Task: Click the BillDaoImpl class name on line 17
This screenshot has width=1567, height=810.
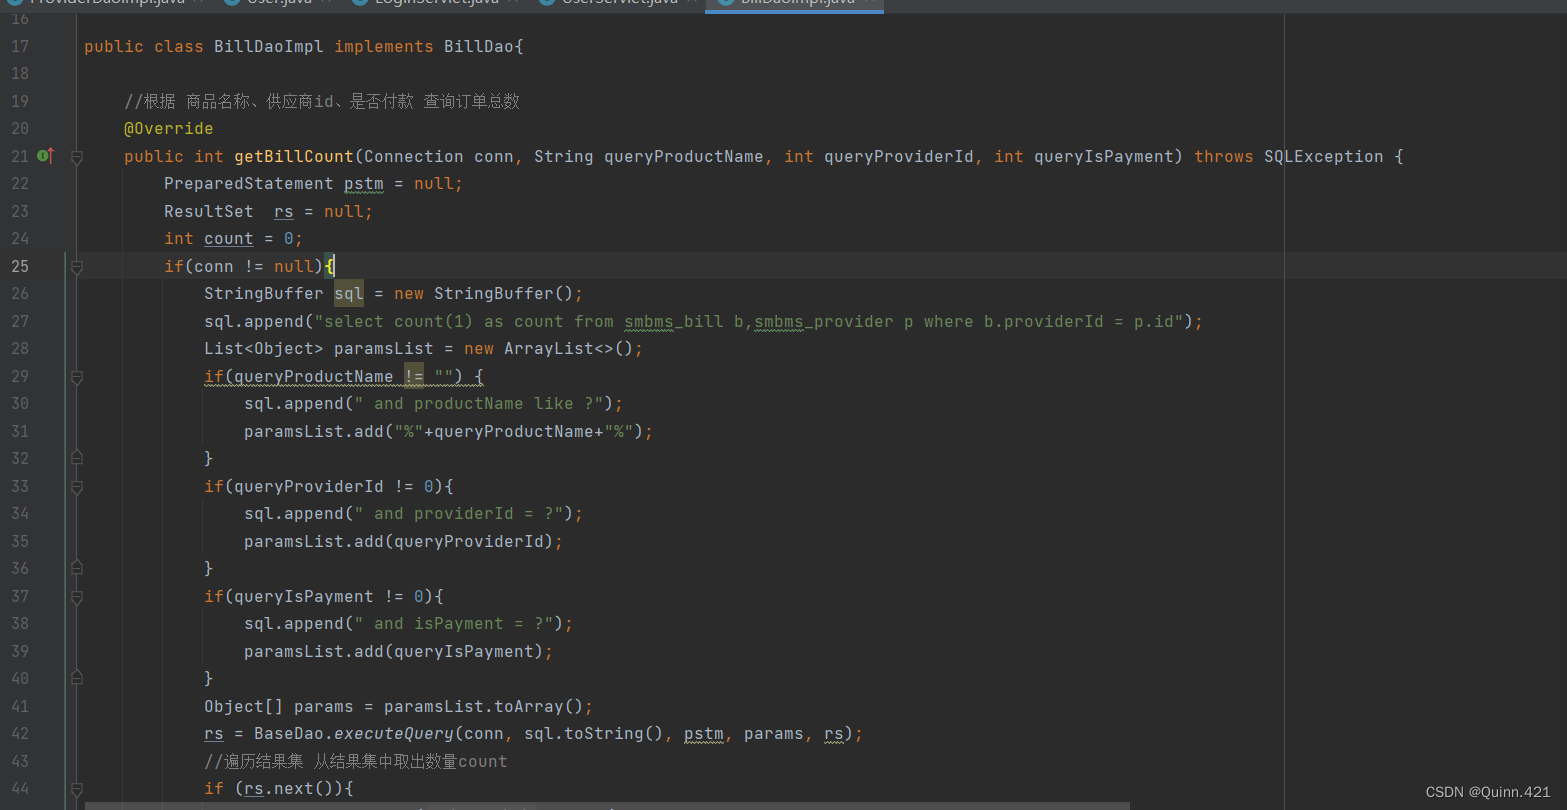Action: click(269, 46)
